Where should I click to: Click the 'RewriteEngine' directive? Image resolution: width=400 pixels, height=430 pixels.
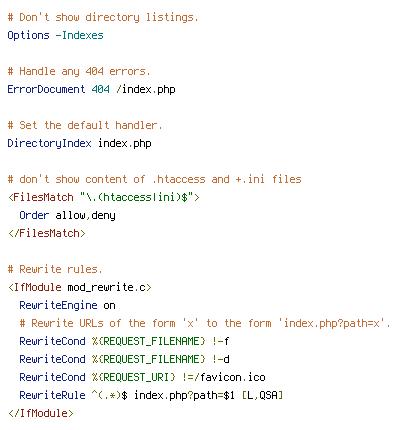click(58, 305)
